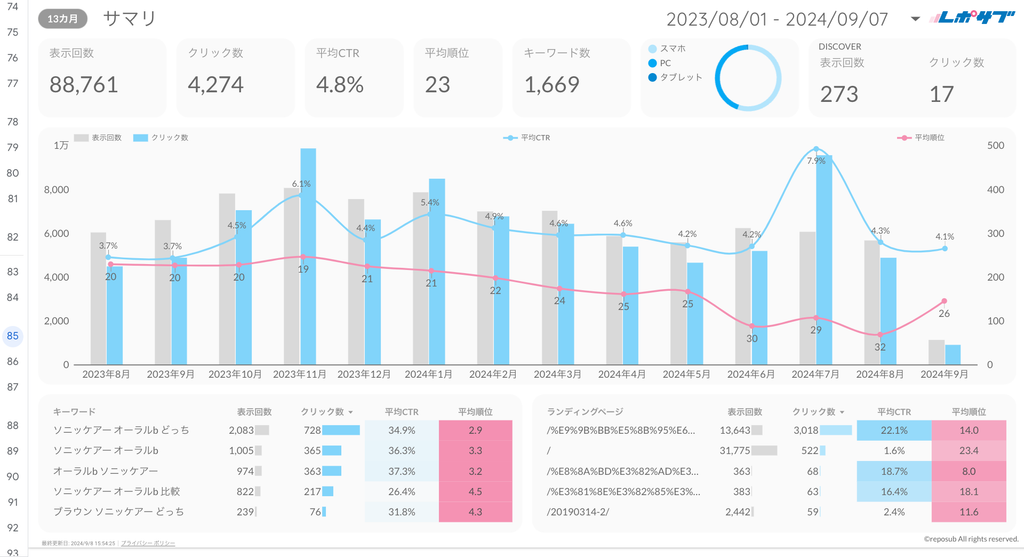Click the ランディングページ column header

(x=585, y=411)
